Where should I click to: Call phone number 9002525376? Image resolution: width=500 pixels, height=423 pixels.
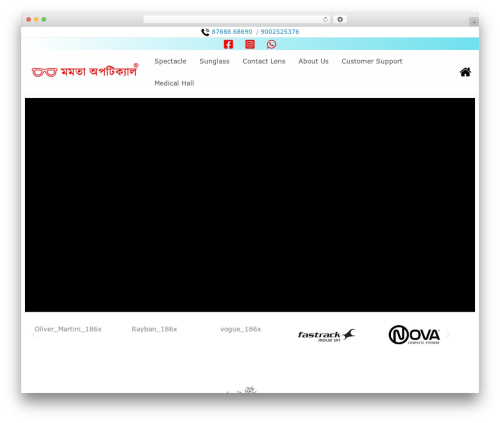[x=280, y=32]
